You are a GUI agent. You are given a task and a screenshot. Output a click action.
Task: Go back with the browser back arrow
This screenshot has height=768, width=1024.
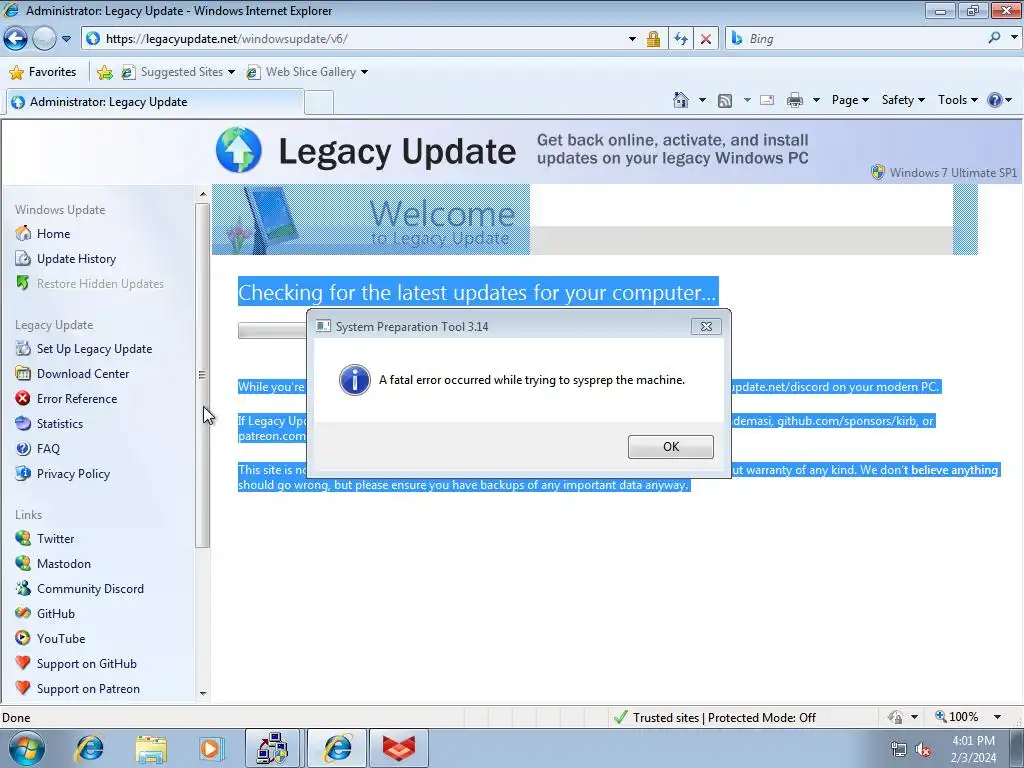pyautogui.click(x=16, y=39)
